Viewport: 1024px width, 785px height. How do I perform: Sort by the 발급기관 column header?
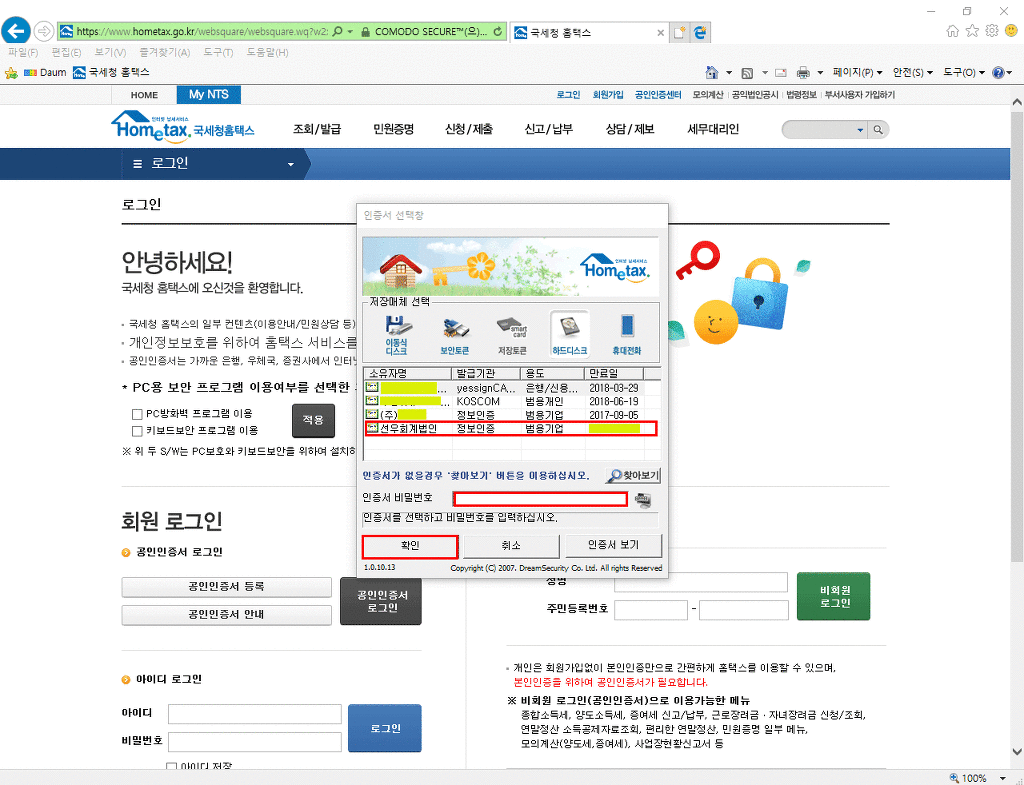coord(486,374)
